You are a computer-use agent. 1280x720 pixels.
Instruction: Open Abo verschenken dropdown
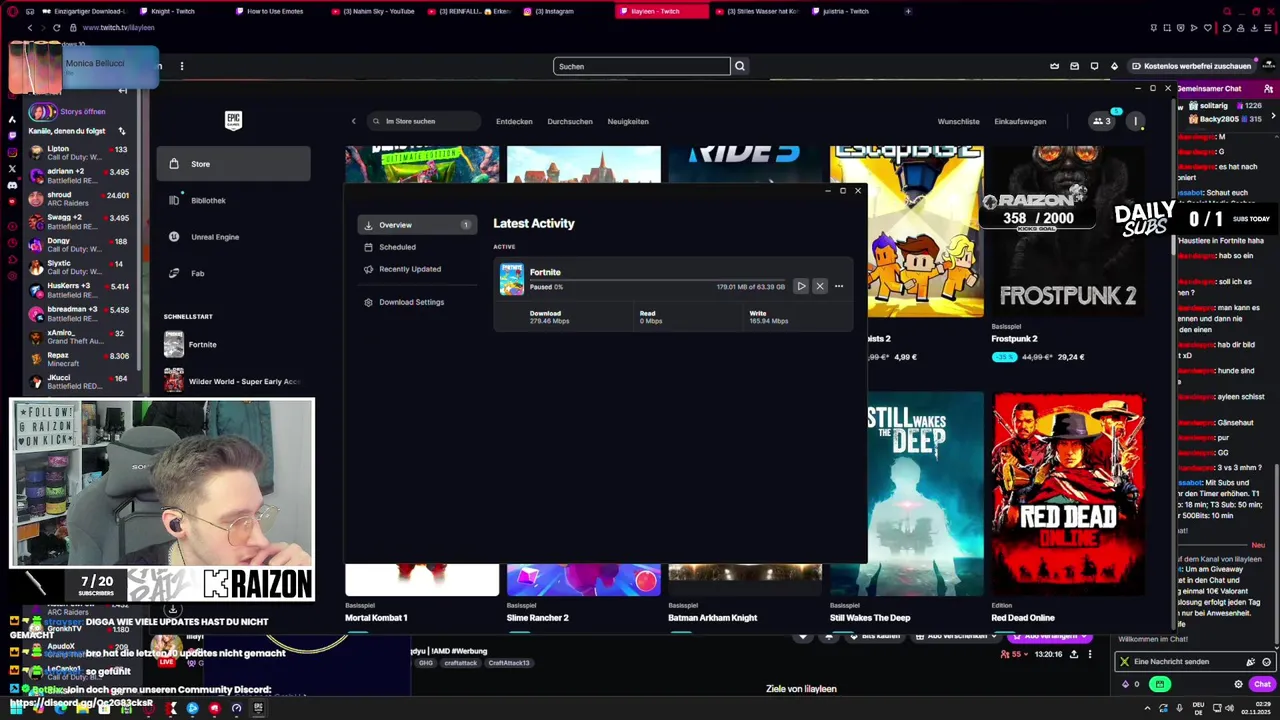958,636
